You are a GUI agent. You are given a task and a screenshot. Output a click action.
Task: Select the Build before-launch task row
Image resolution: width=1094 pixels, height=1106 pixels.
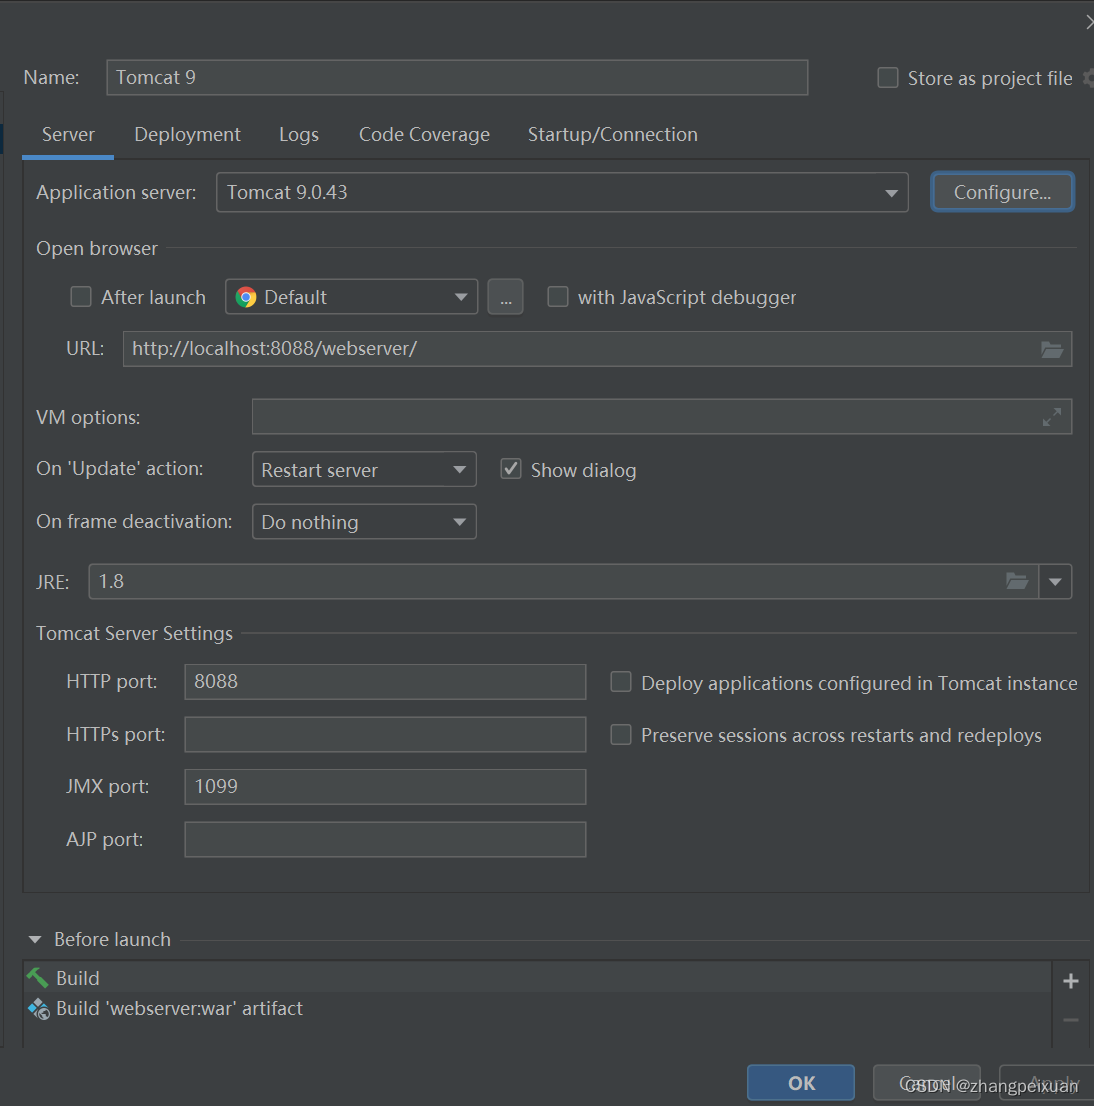[537, 978]
